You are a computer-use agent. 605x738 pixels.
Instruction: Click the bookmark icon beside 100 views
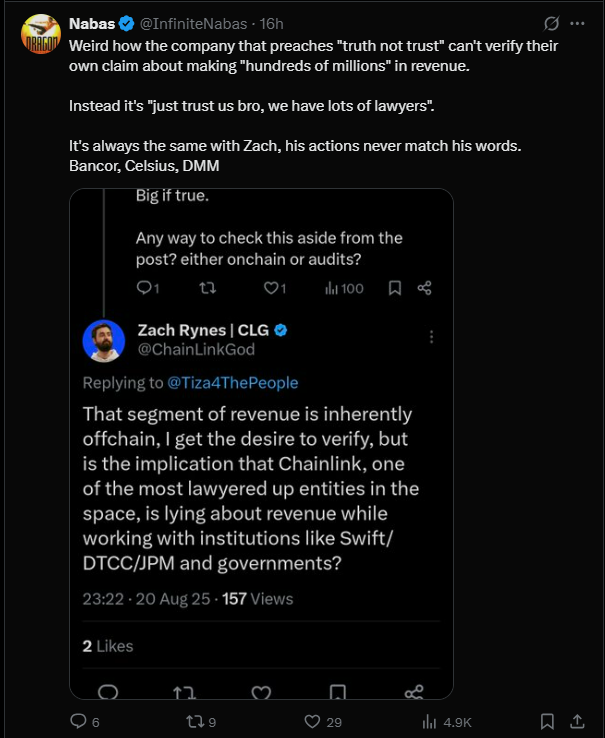395,288
